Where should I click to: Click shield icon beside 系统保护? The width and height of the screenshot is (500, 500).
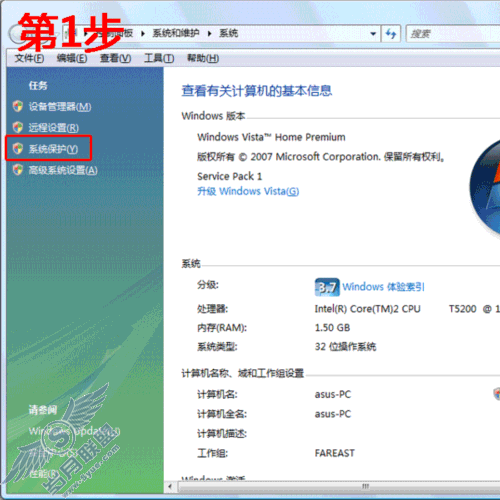click(18, 149)
